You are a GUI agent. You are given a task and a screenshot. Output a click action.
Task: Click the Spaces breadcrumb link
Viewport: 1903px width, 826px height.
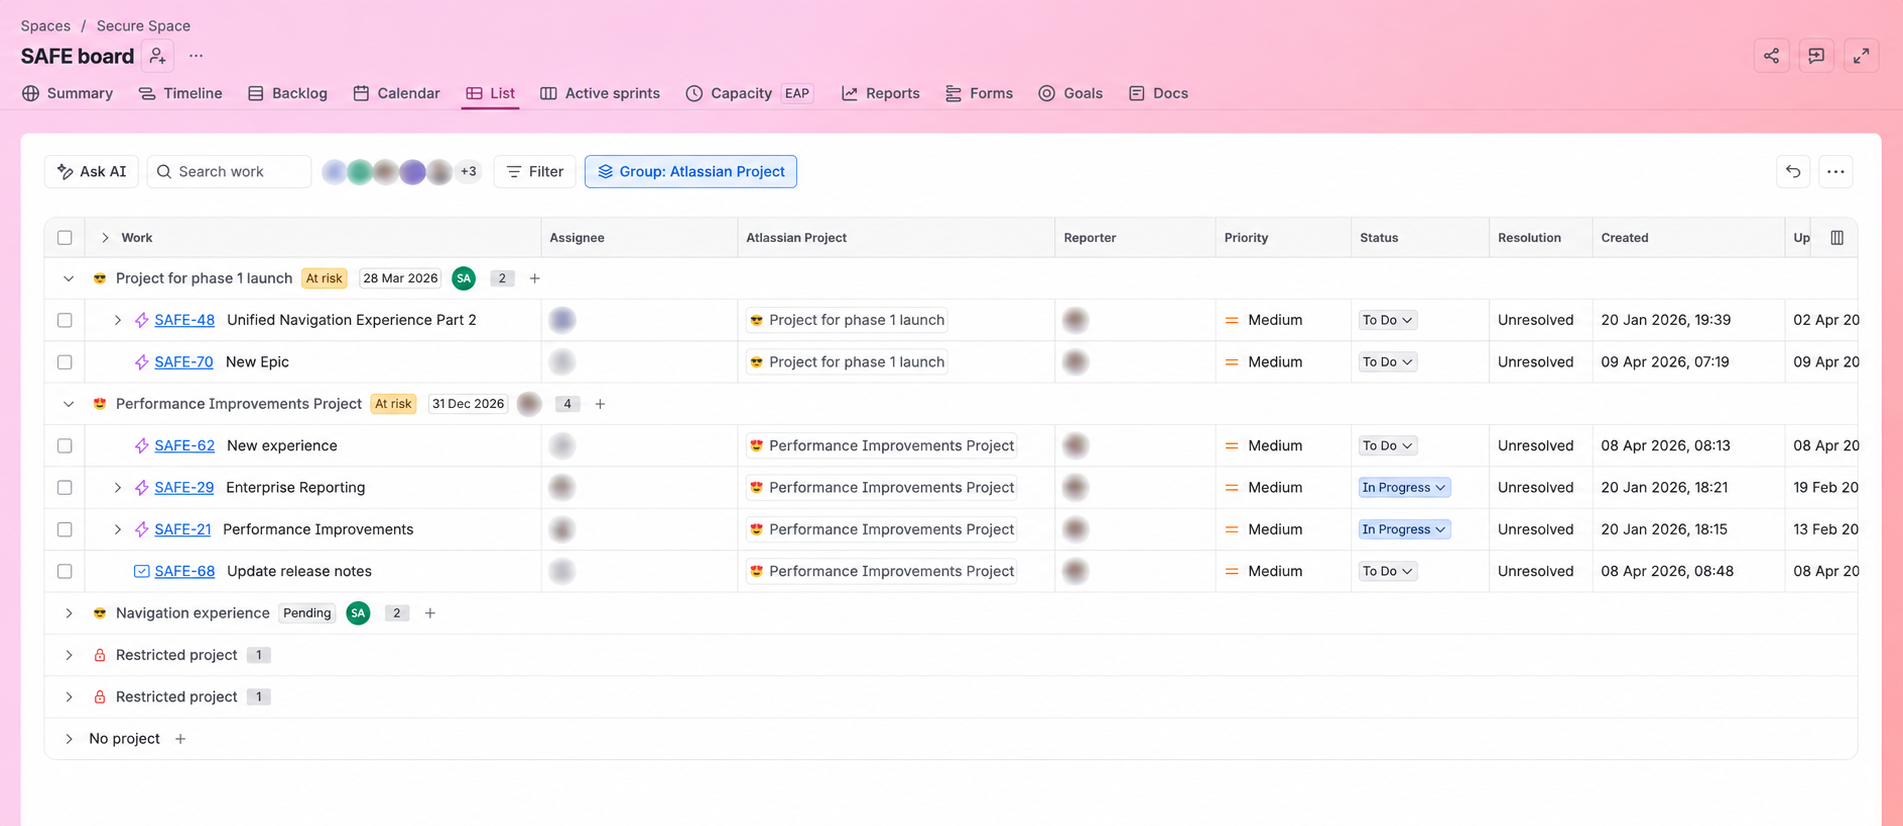pyautogui.click(x=46, y=26)
